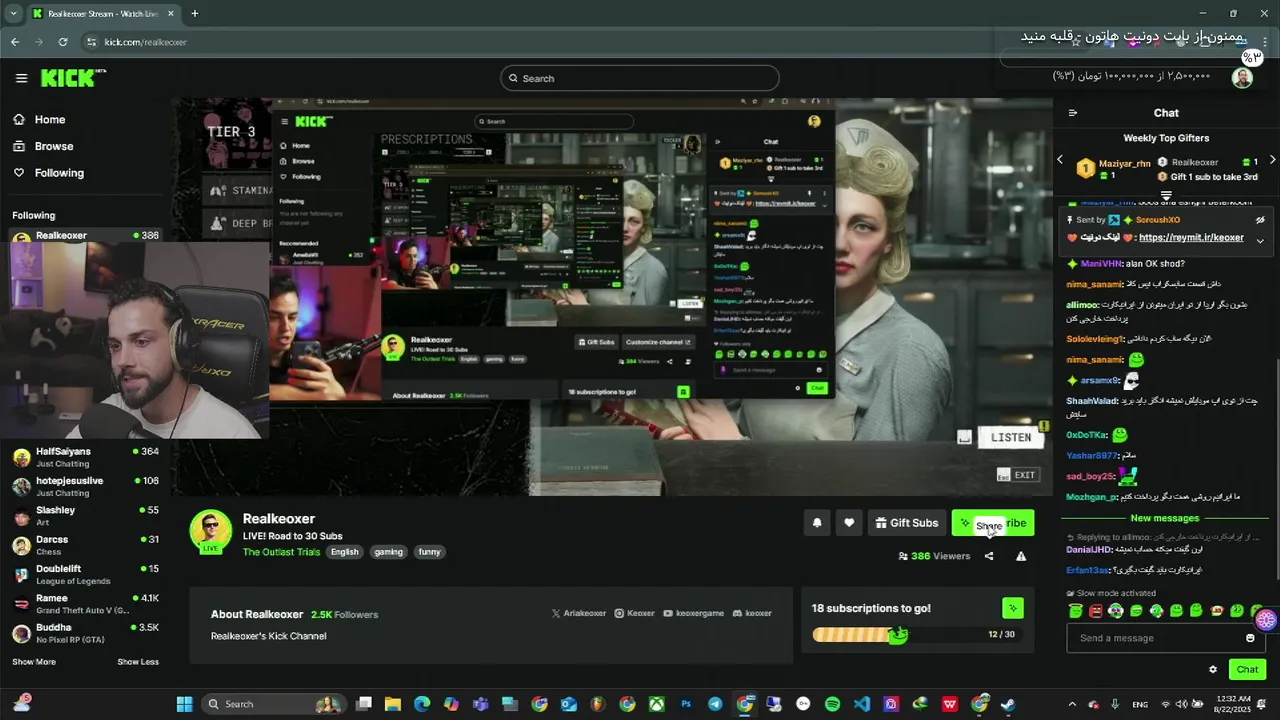Show next Weekly Top Gifters page

(x=1272, y=160)
